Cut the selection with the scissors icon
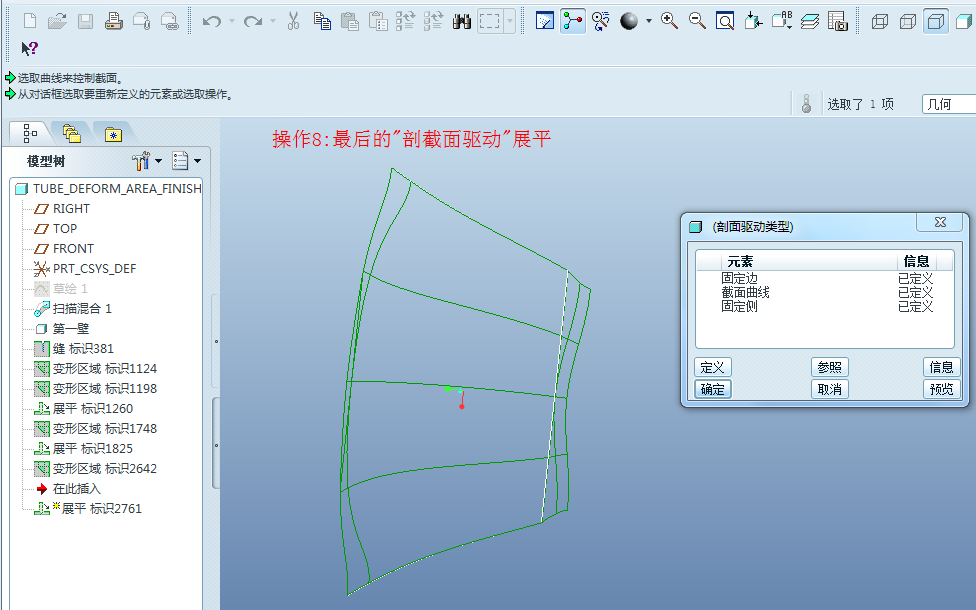This screenshot has width=976, height=610. point(293,21)
